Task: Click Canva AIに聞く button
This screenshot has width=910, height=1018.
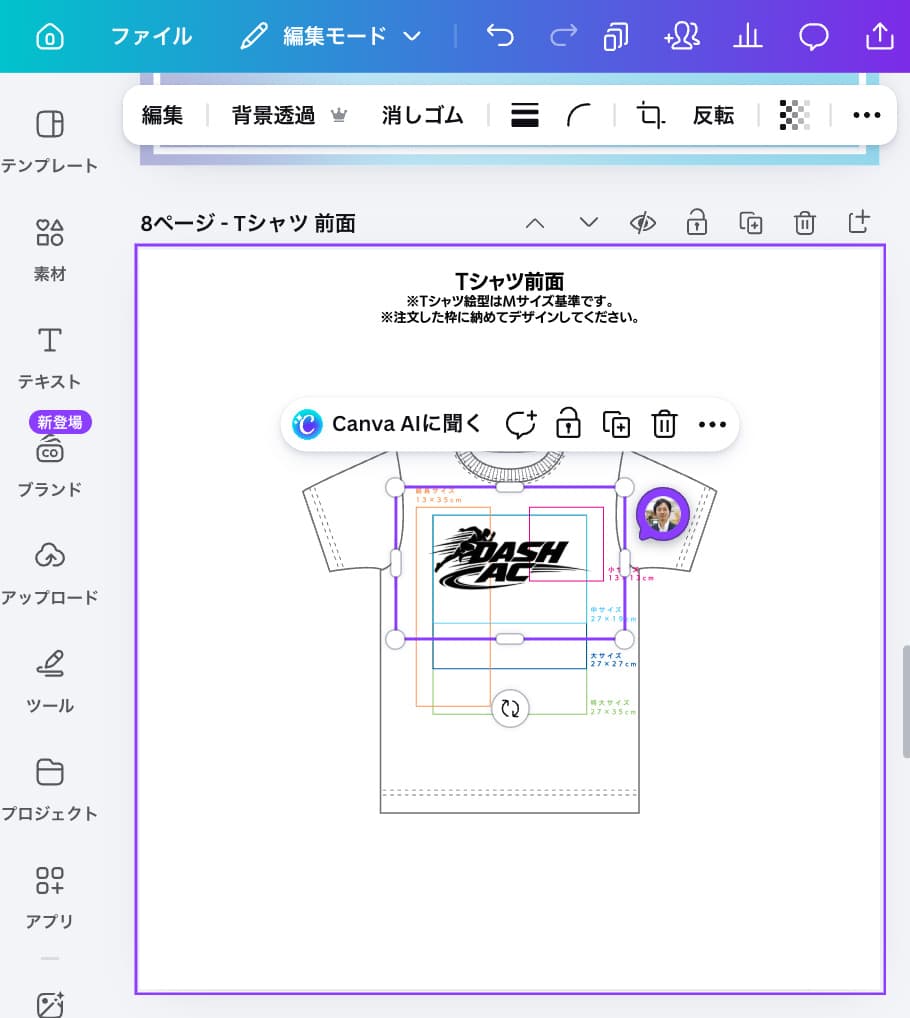Action: pyautogui.click(x=387, y=425)
